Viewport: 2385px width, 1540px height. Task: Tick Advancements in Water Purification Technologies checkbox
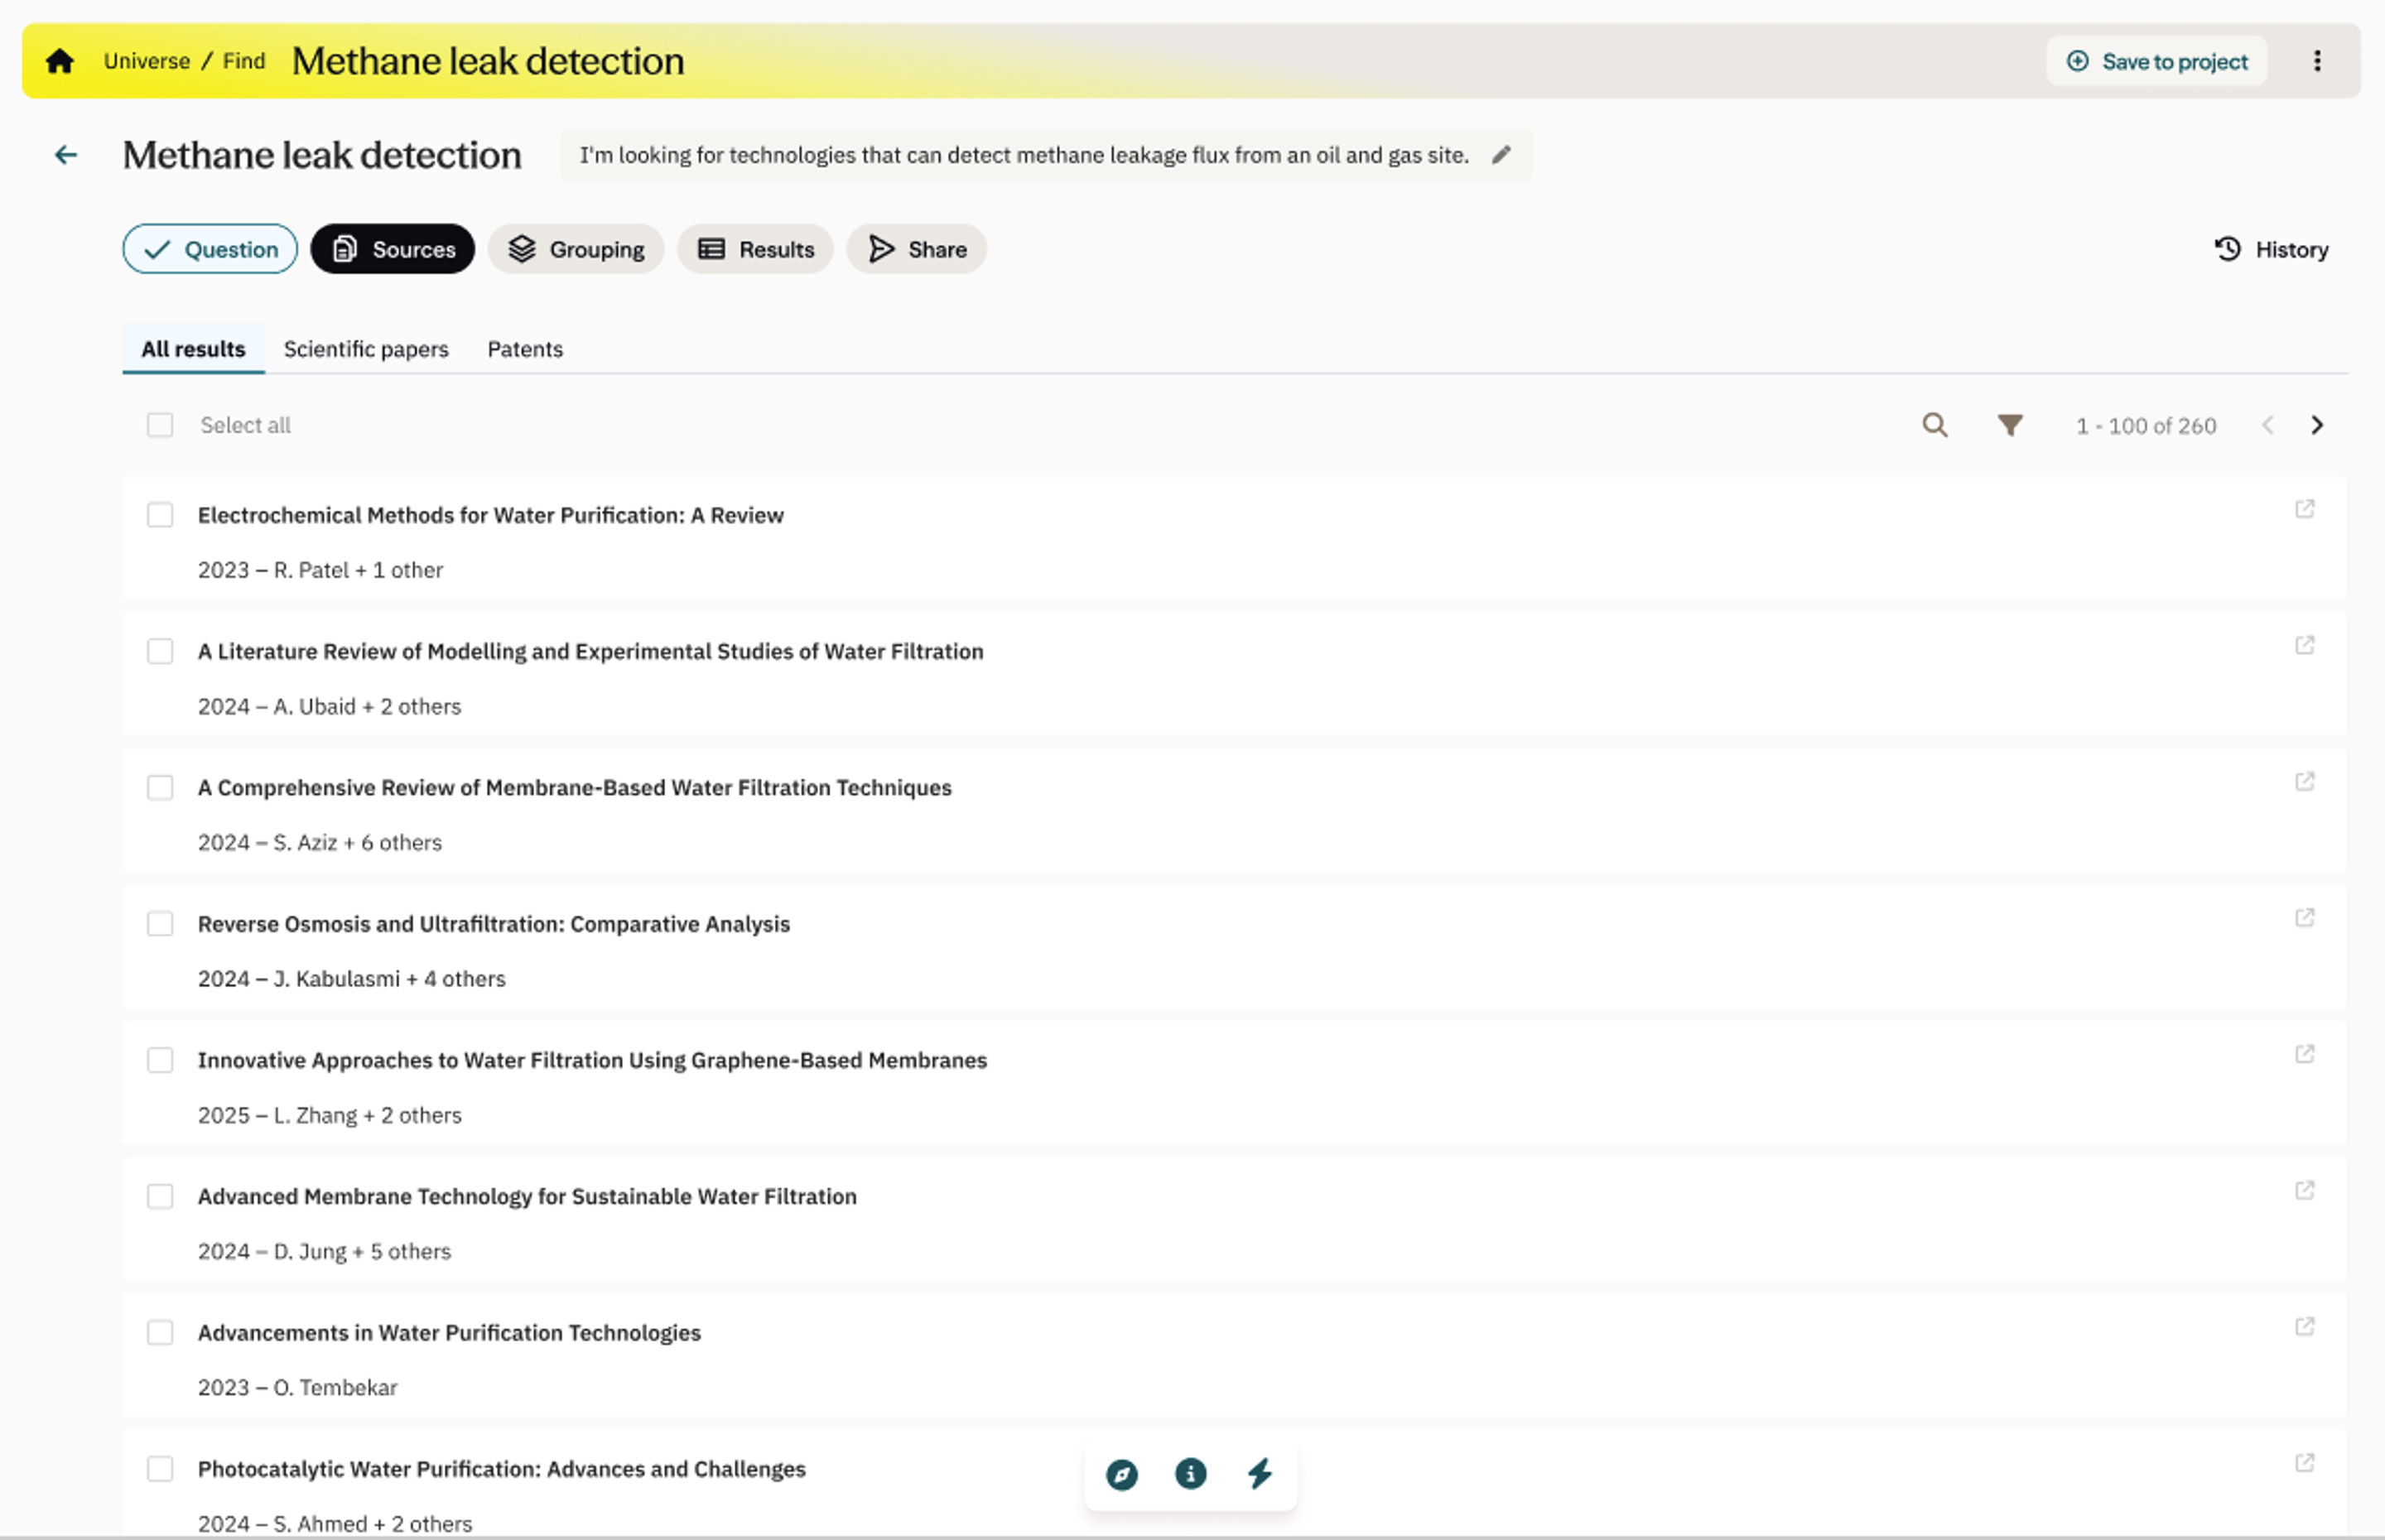click(x=160, y=1332)
